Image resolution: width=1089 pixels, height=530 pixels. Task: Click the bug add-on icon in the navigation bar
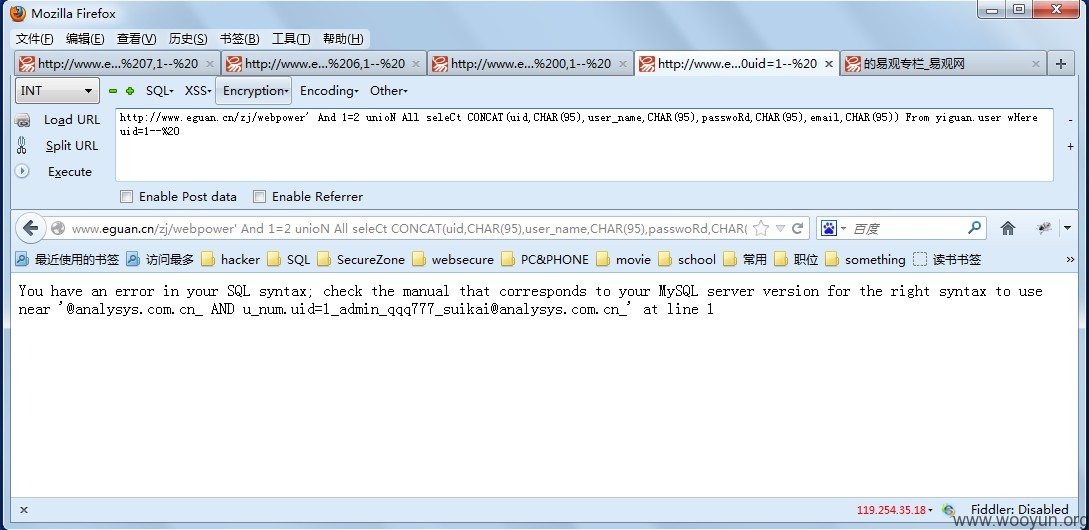click(x=1044, y=228)
